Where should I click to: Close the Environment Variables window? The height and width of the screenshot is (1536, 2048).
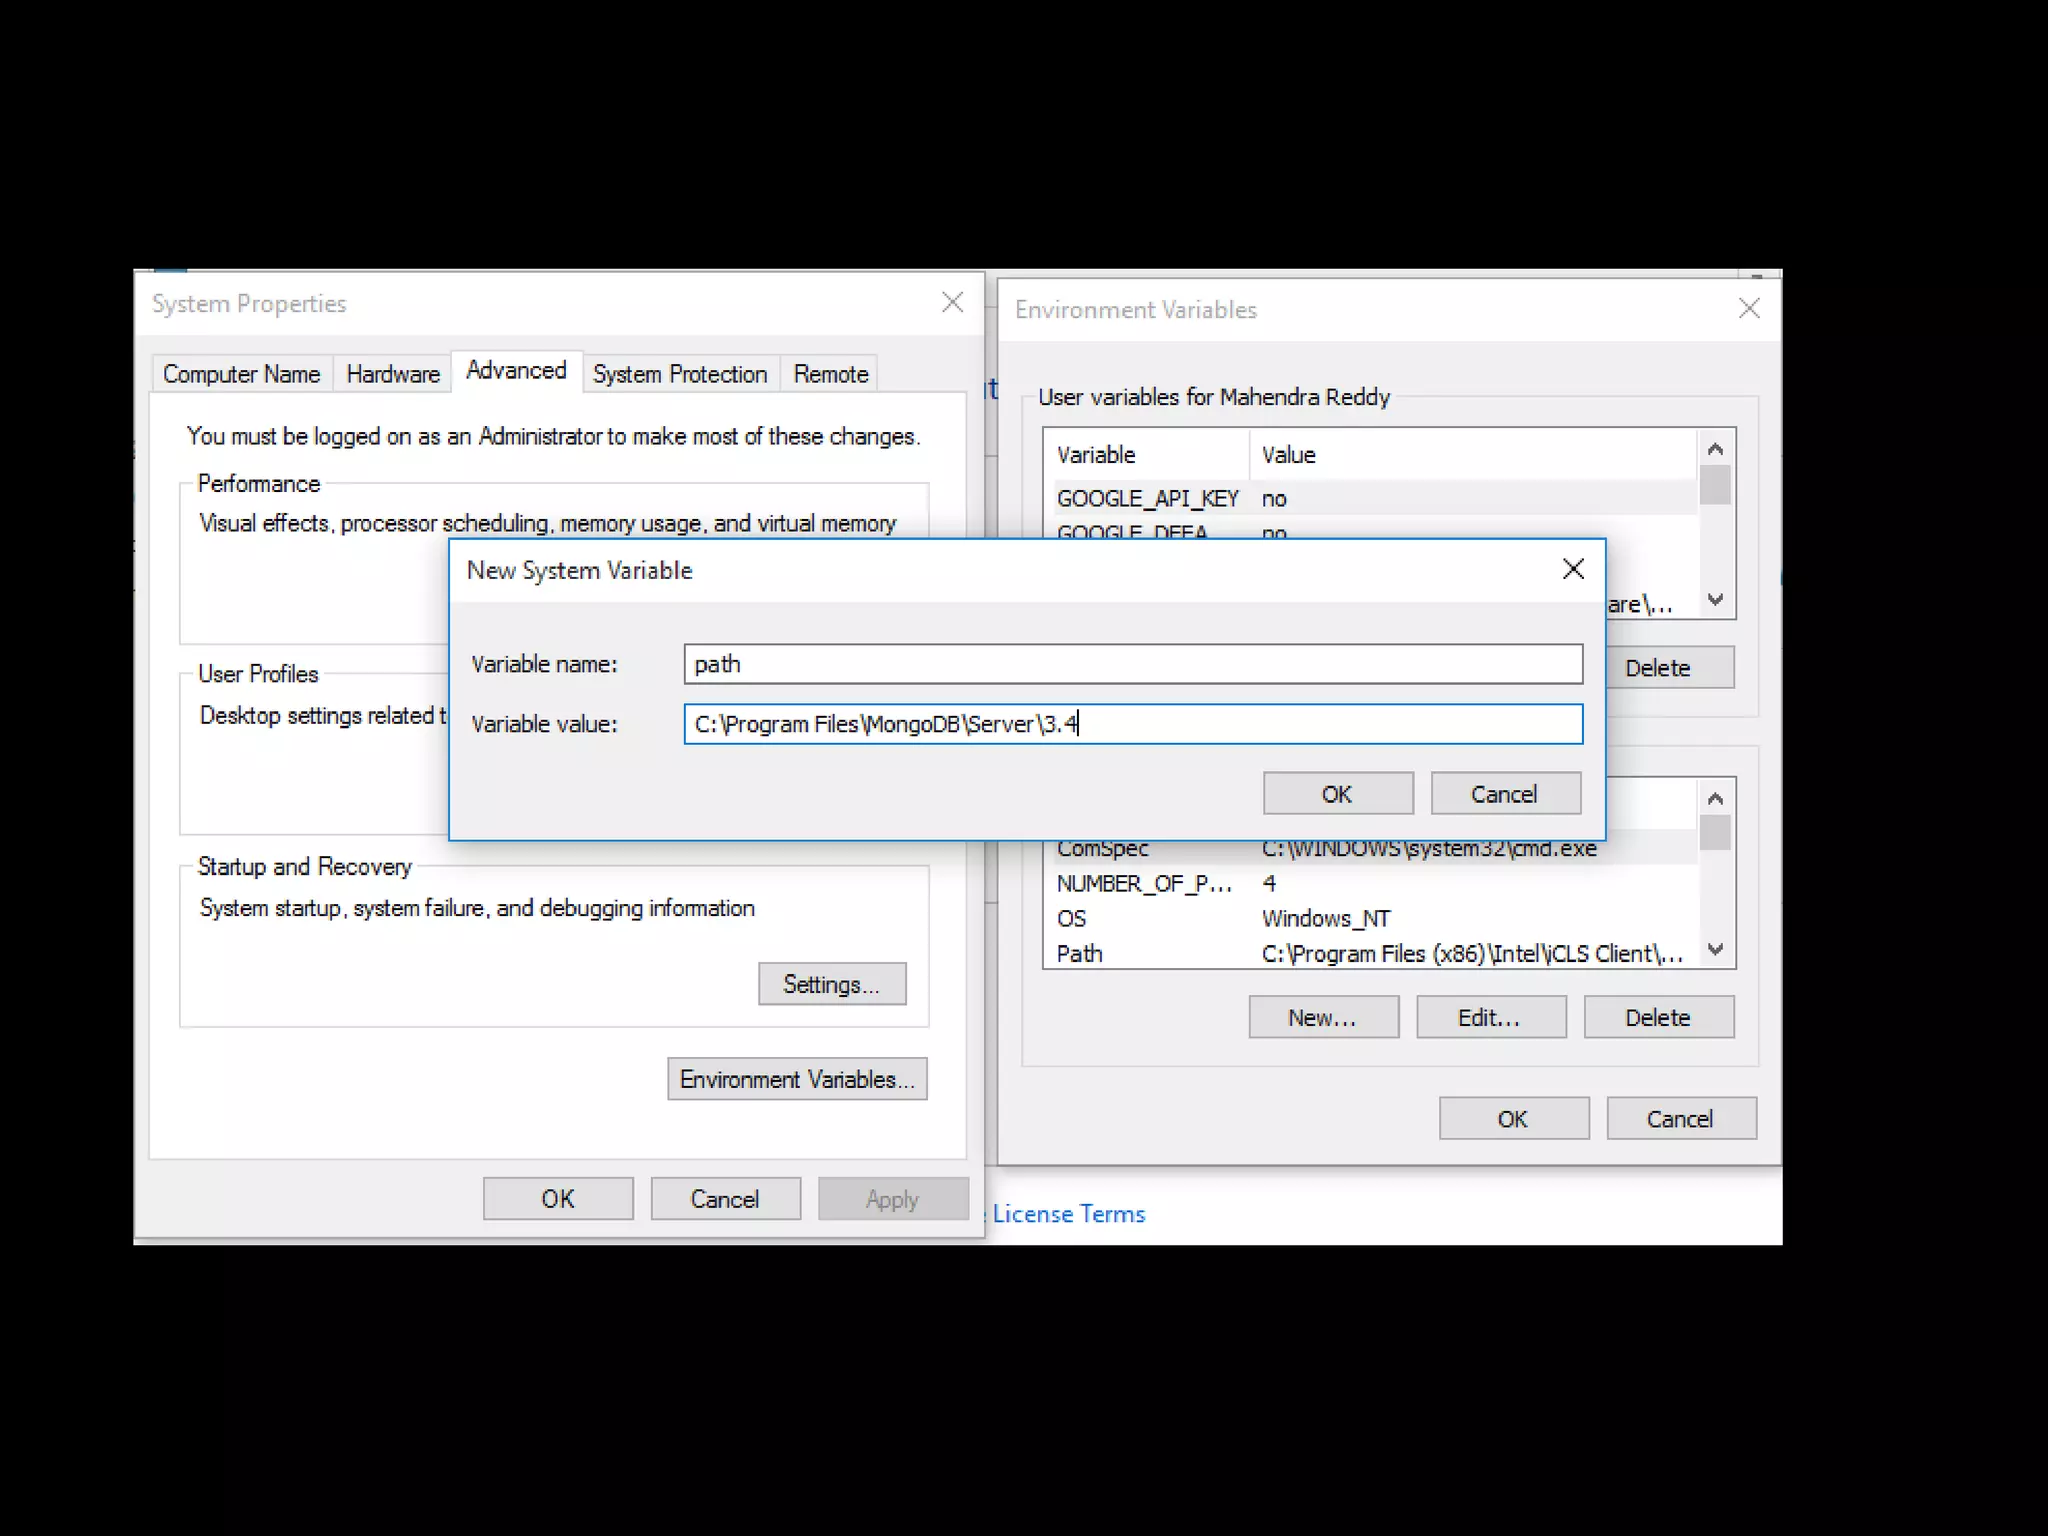1748,308
